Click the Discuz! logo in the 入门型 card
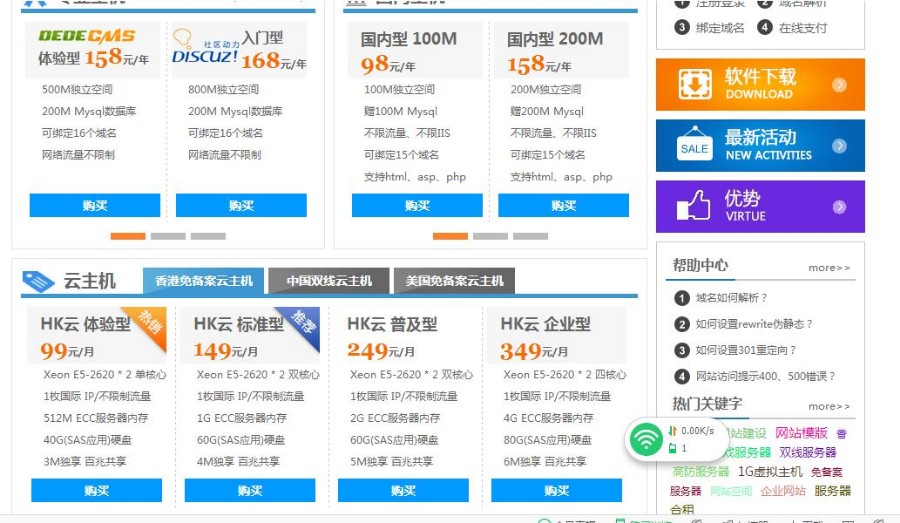 [x=204, y=47]
